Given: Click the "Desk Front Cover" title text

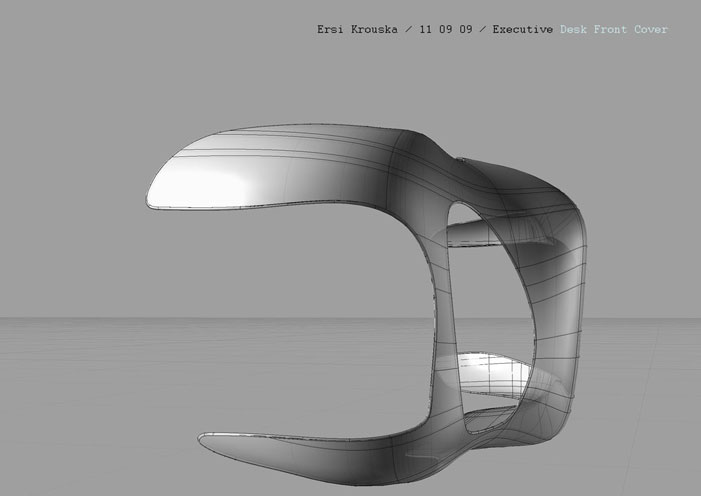Looking at the screenshot, I should pyautogui.click(x=614, y=30).
